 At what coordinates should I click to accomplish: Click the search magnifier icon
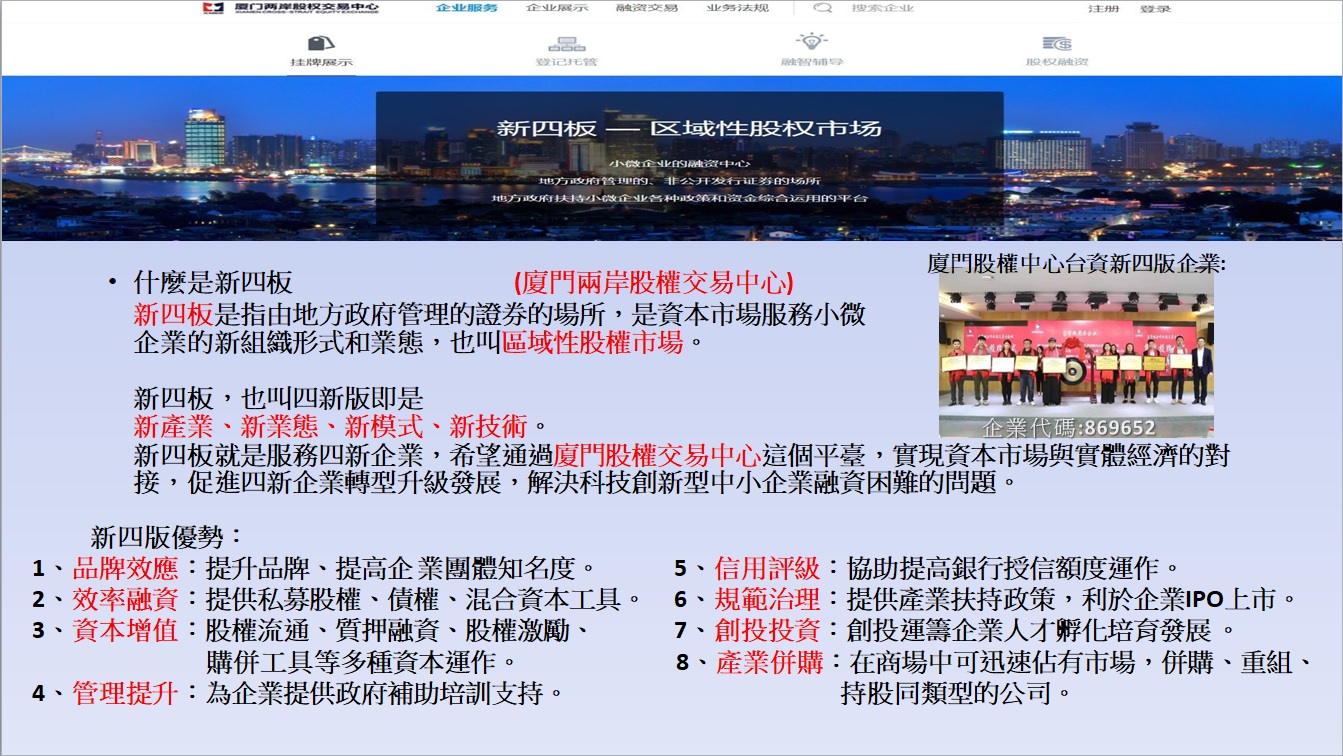[822, 9]
